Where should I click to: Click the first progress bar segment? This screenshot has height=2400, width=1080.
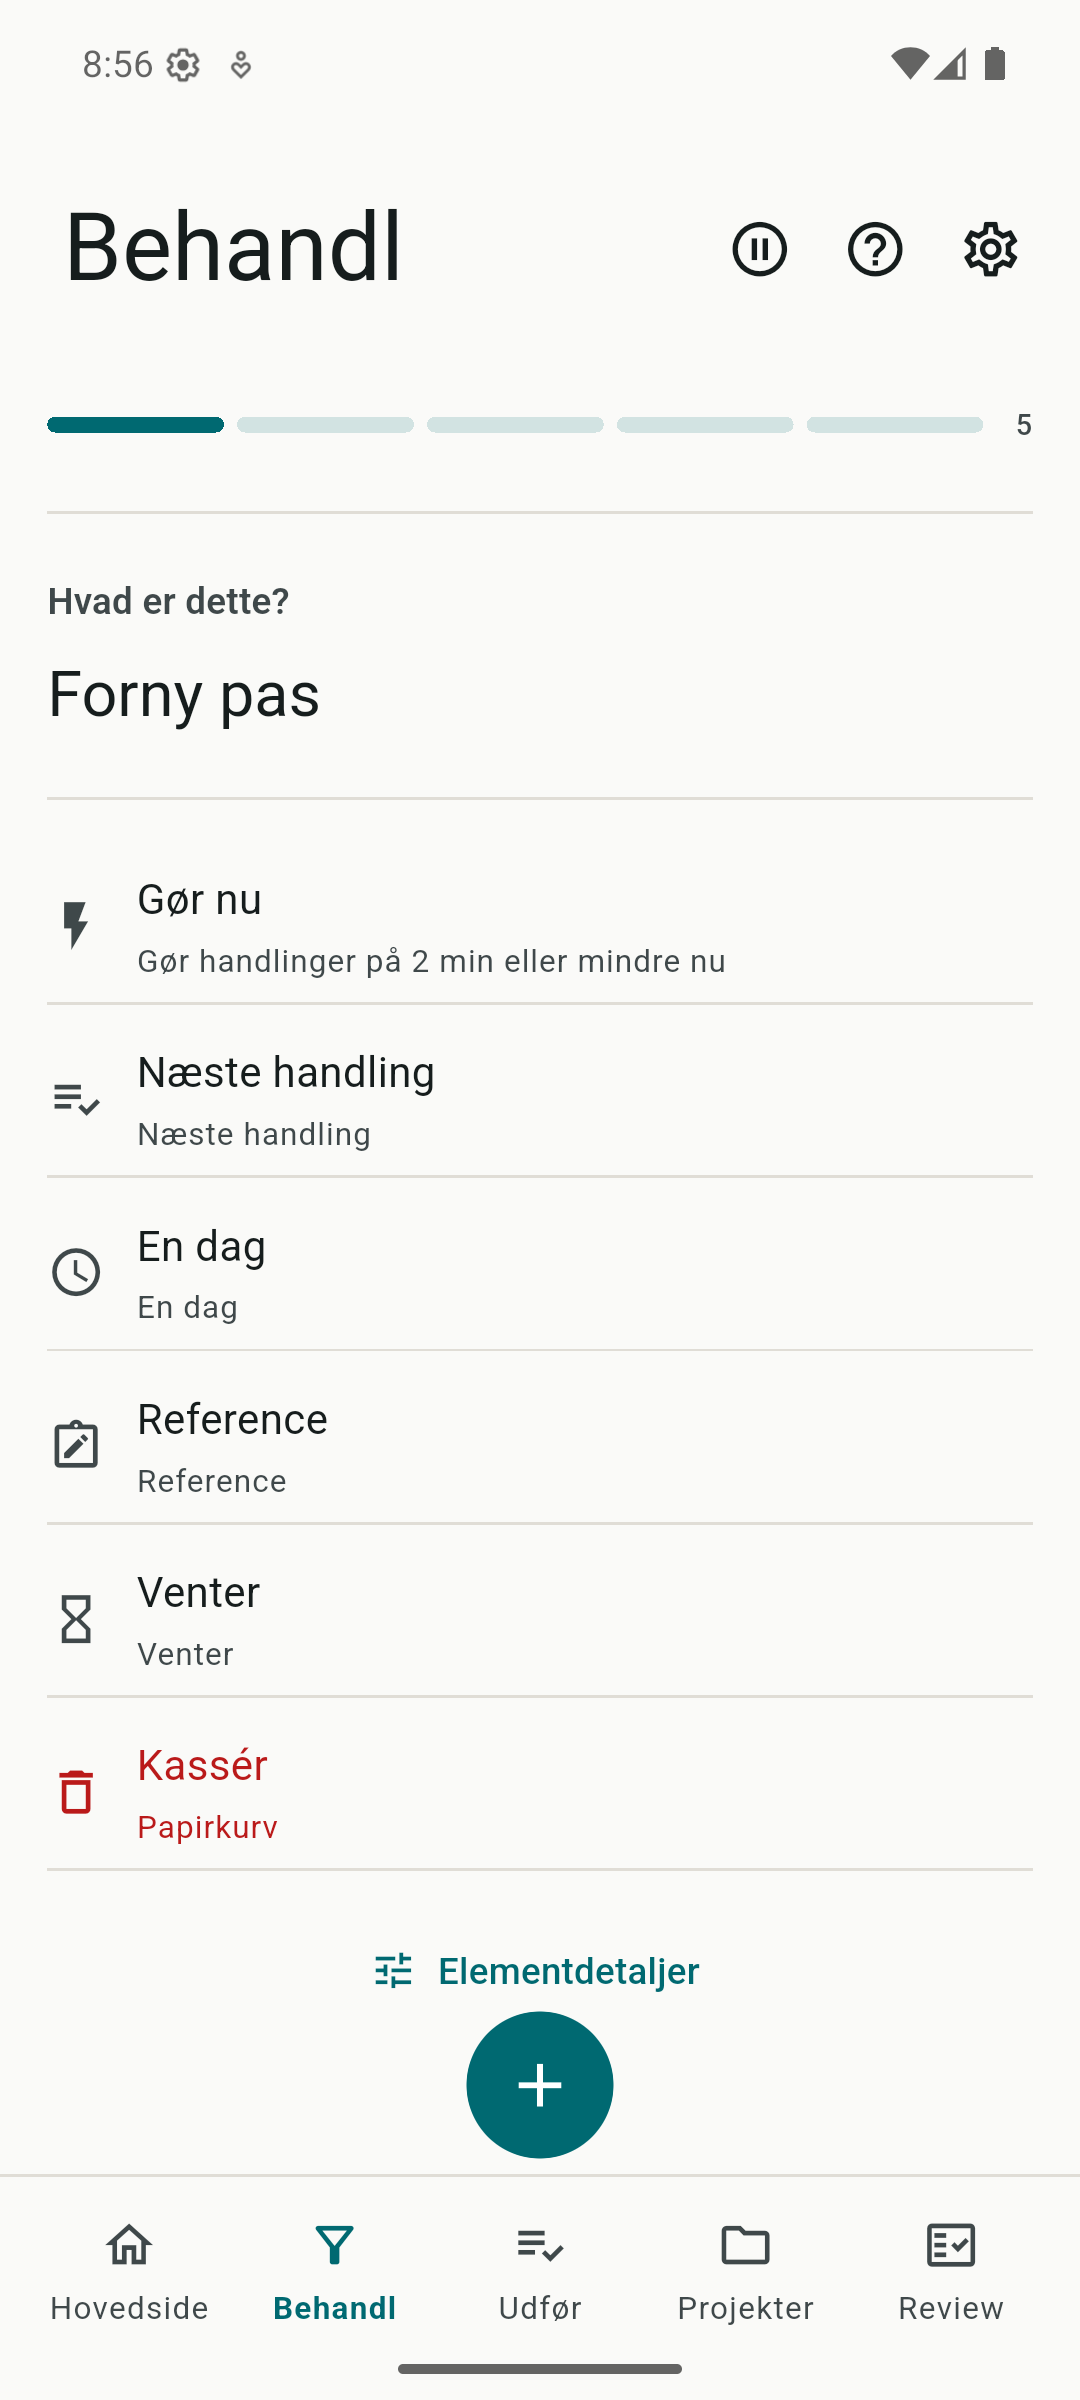pos(135,425)
